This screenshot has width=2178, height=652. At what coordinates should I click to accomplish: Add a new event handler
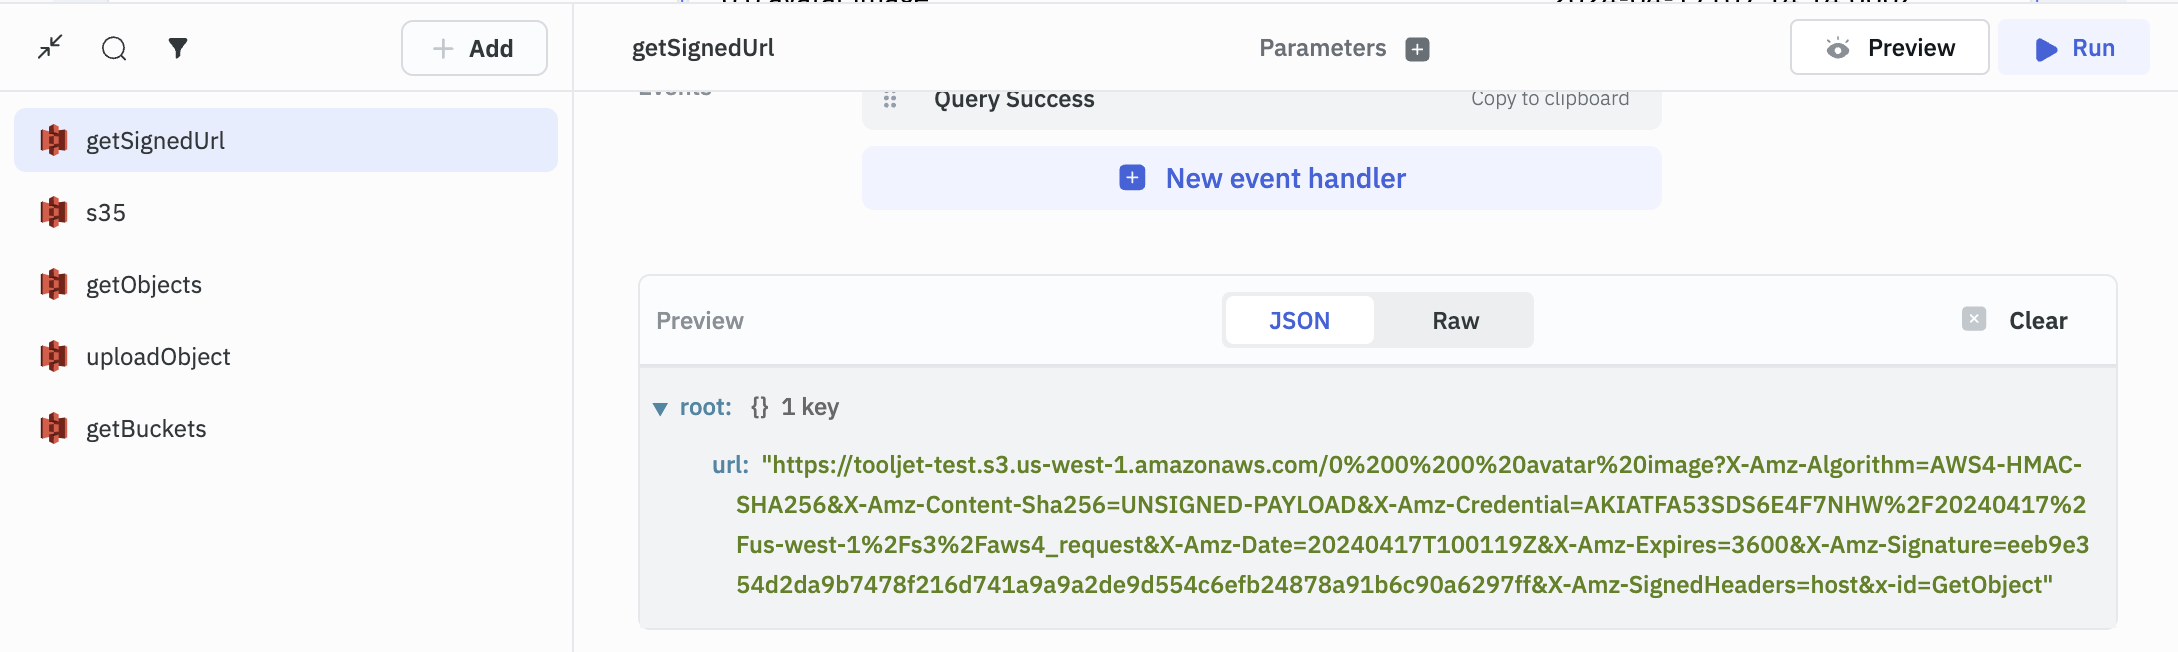click(x=1262, y=178)
